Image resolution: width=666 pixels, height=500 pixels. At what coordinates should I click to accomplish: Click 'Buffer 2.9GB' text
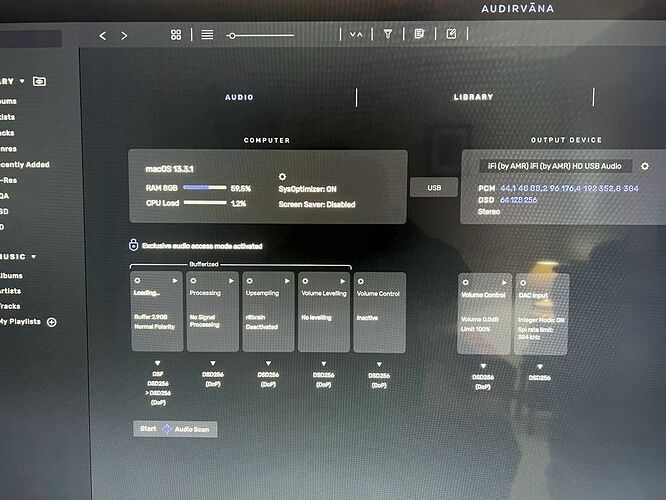coord(151,317)
